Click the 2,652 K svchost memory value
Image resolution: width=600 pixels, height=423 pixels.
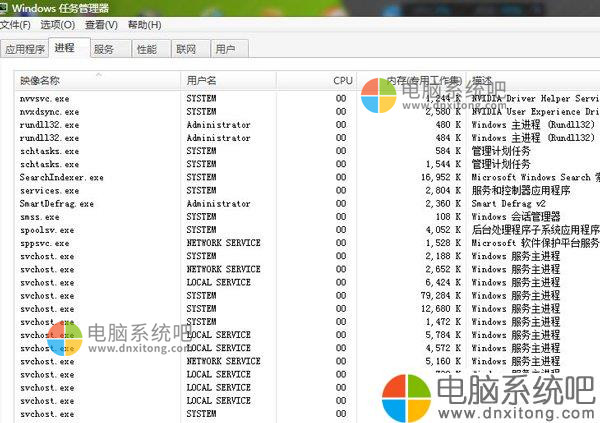pyautogui.click(x=443, y=269)
